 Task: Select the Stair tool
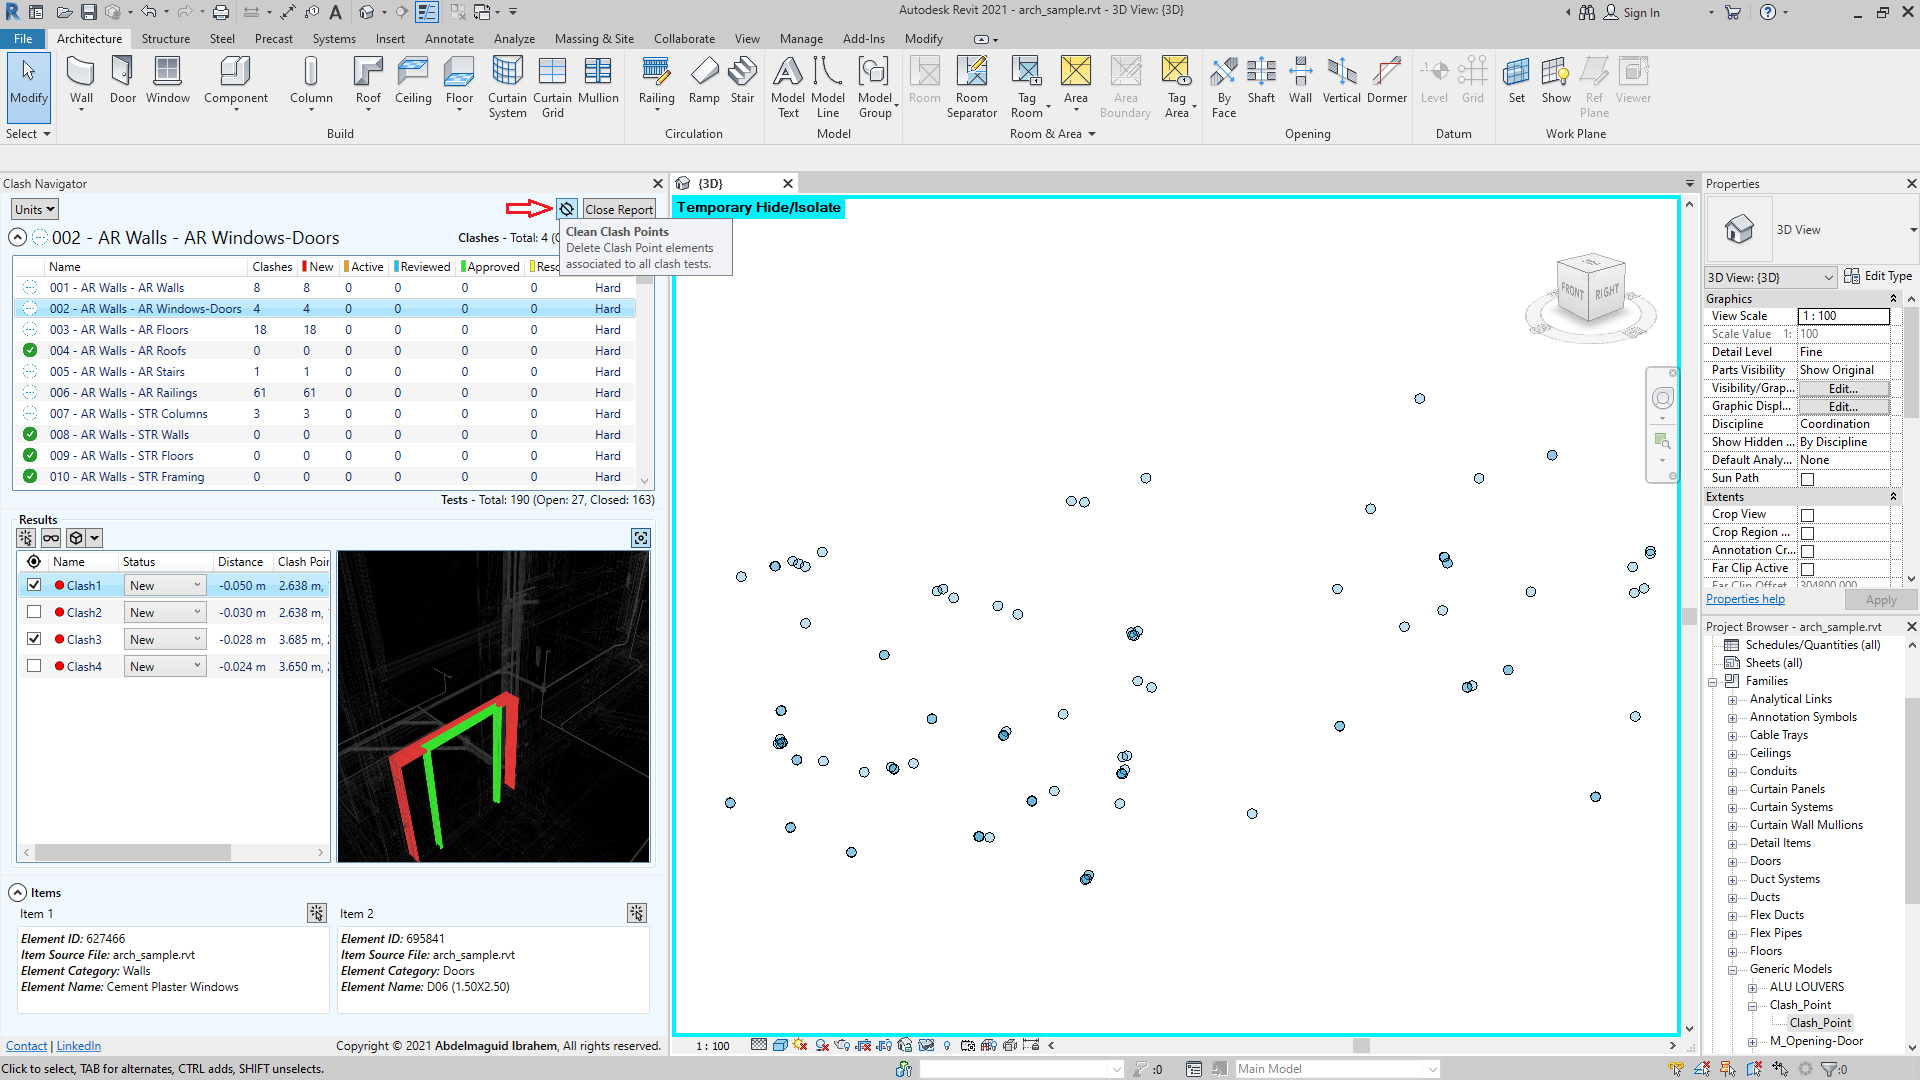[742, 80]
